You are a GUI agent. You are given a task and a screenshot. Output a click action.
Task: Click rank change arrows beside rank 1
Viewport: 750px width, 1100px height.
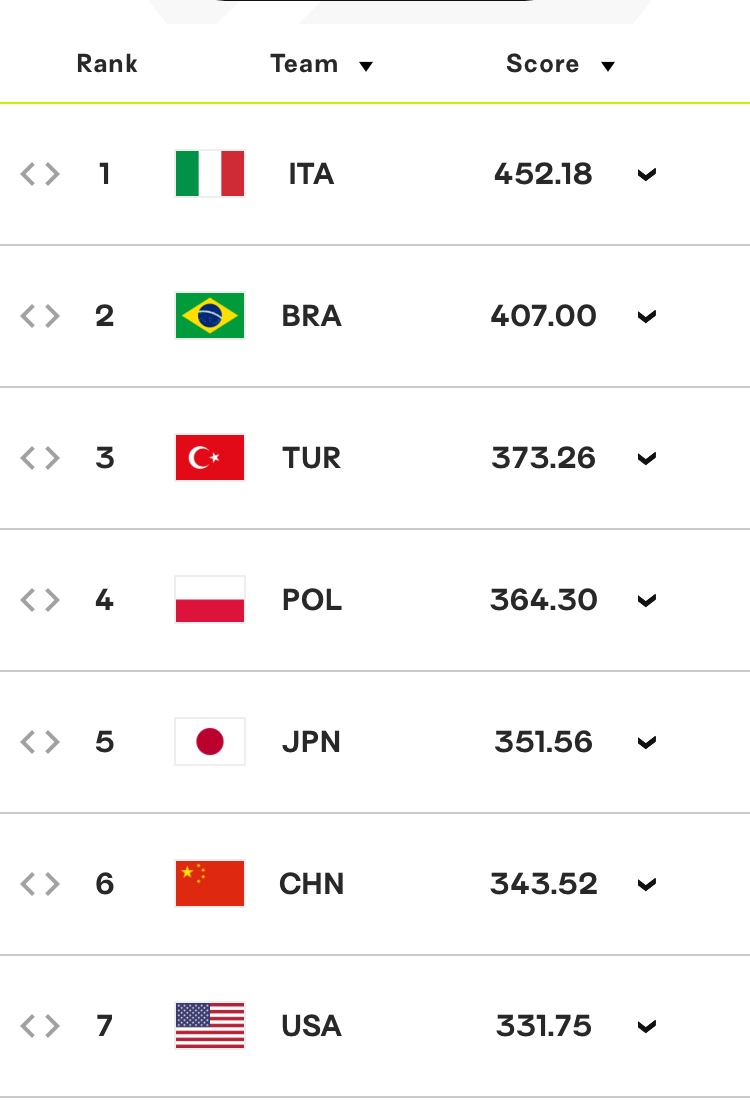click(x=40, y=175)
